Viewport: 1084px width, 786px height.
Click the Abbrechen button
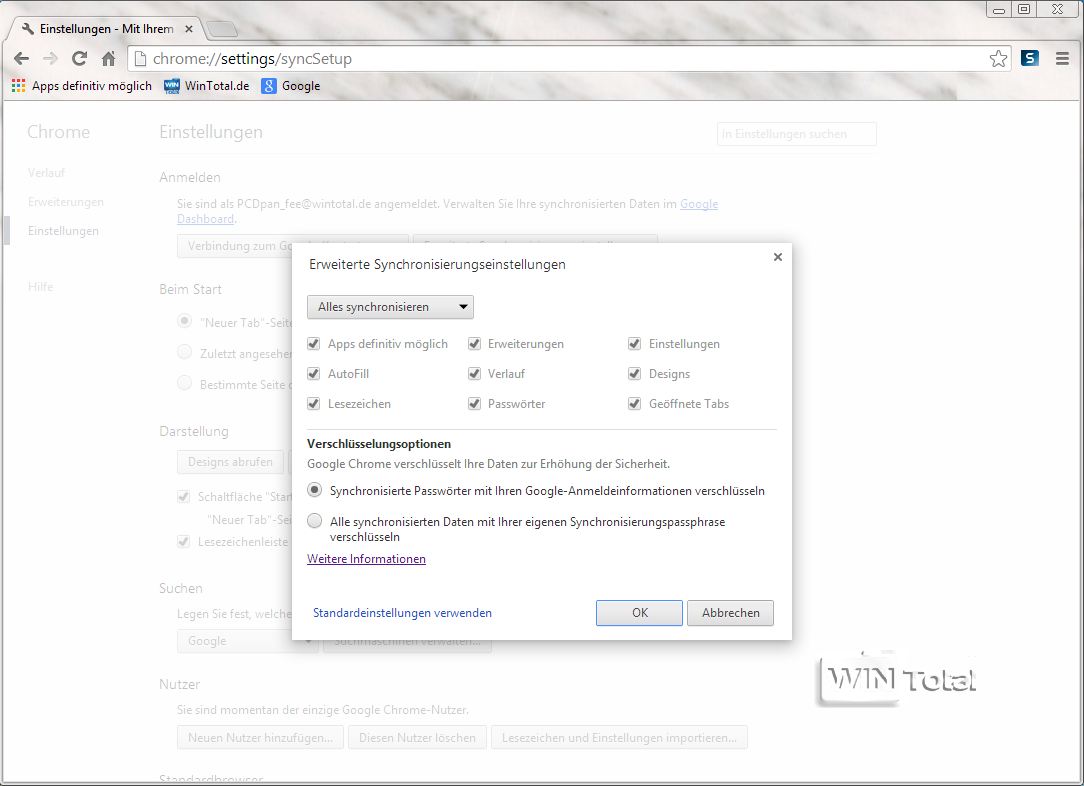click(x=731, y=612)
